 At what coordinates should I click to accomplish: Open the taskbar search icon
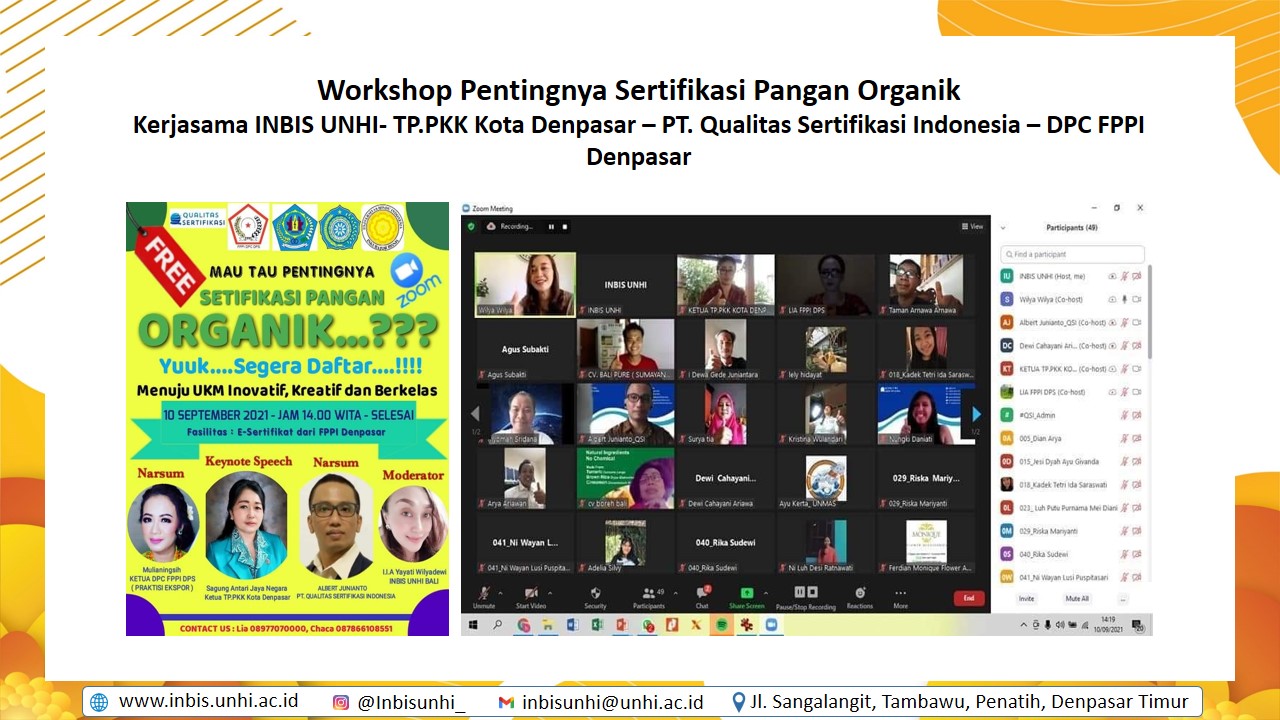tap(498, 625)
